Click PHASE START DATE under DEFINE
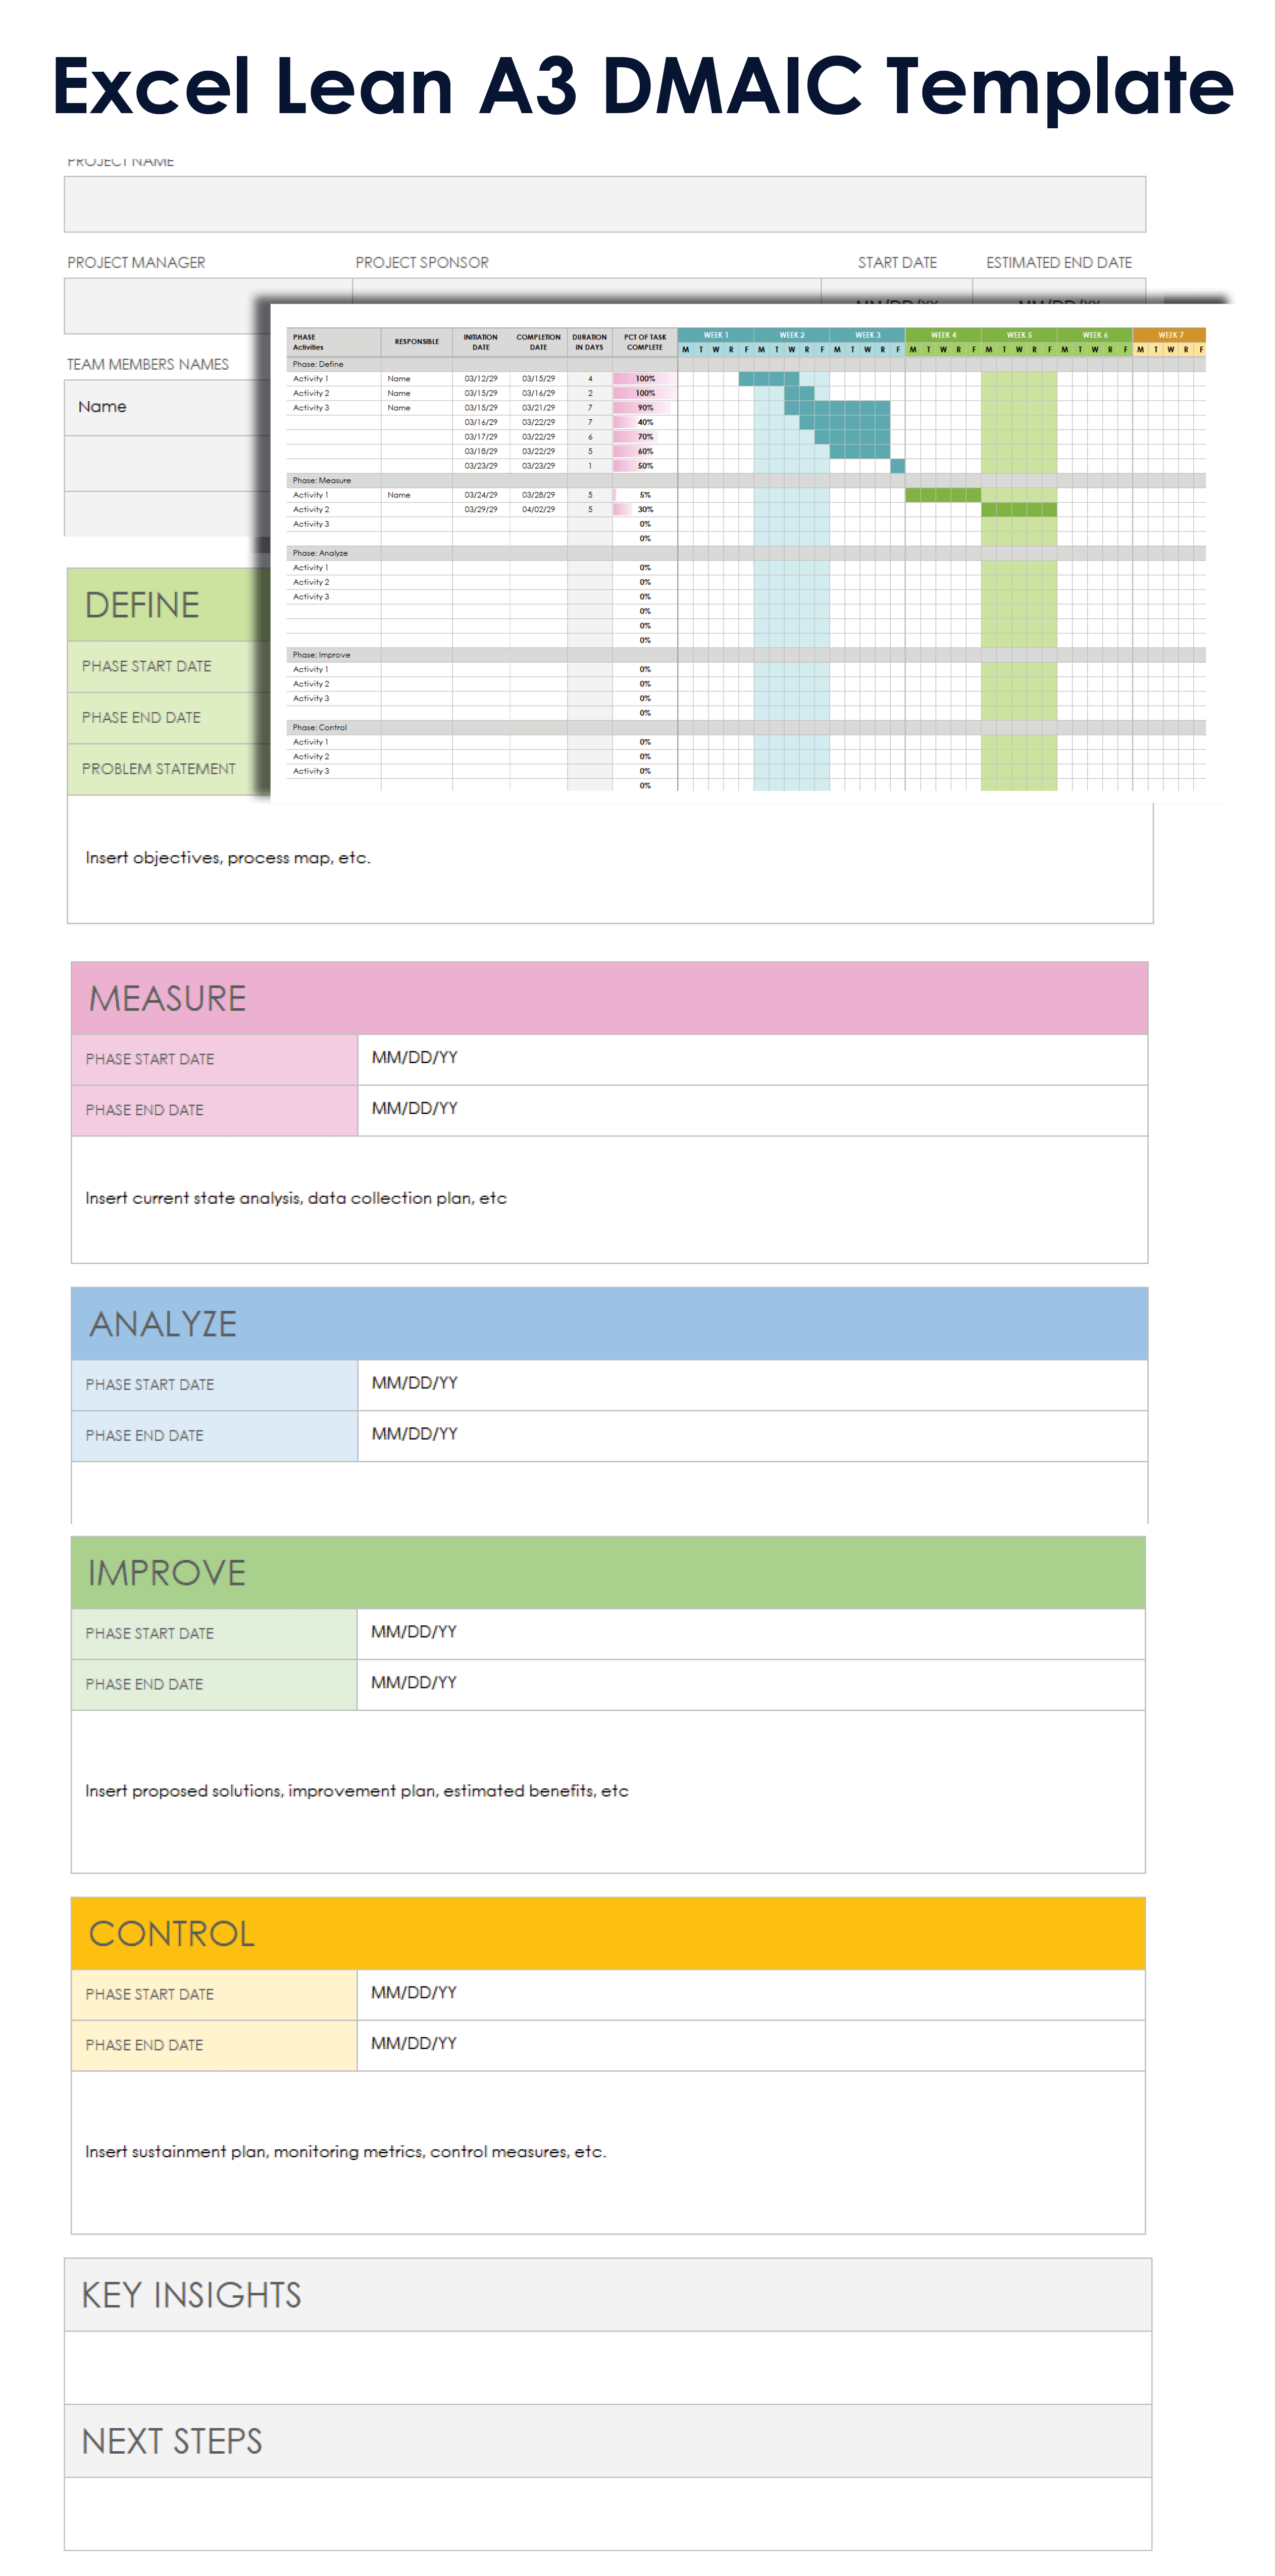 coord(147,666)
